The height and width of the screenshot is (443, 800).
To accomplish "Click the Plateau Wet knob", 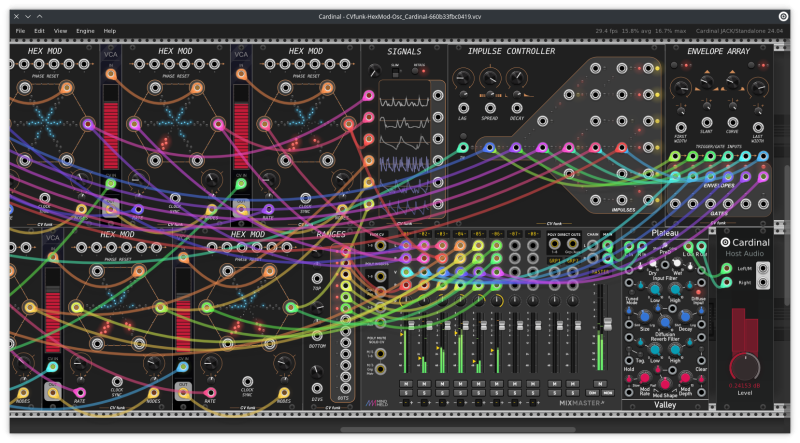I will coord(677,264).
